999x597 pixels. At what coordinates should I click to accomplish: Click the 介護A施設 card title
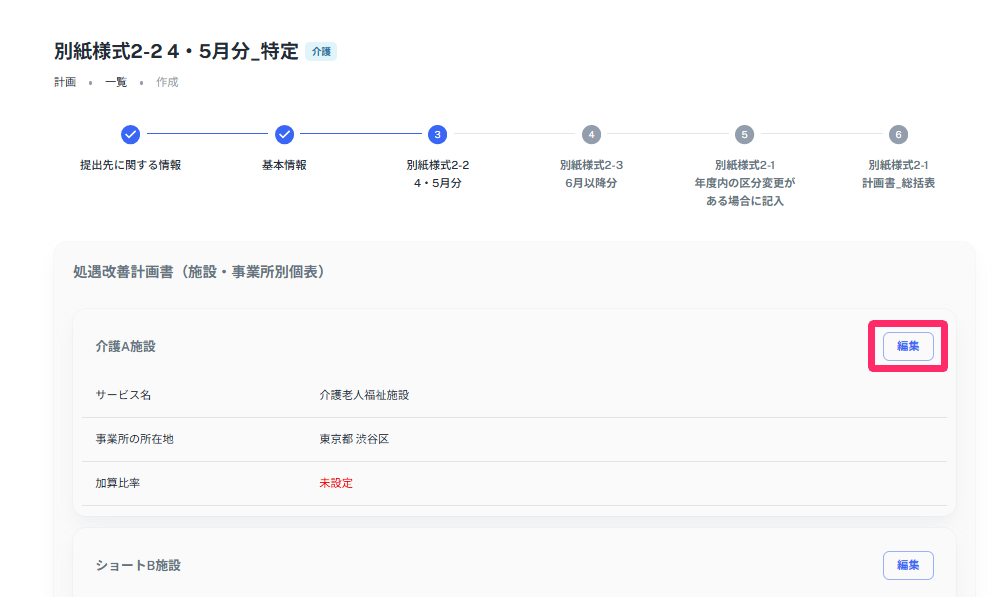(126, 346)
